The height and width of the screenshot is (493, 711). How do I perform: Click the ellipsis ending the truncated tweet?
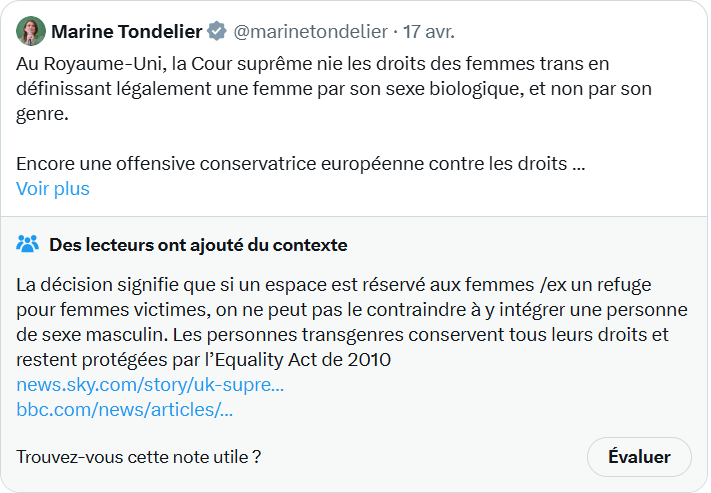pyautogui.click(x=579, y=164)
